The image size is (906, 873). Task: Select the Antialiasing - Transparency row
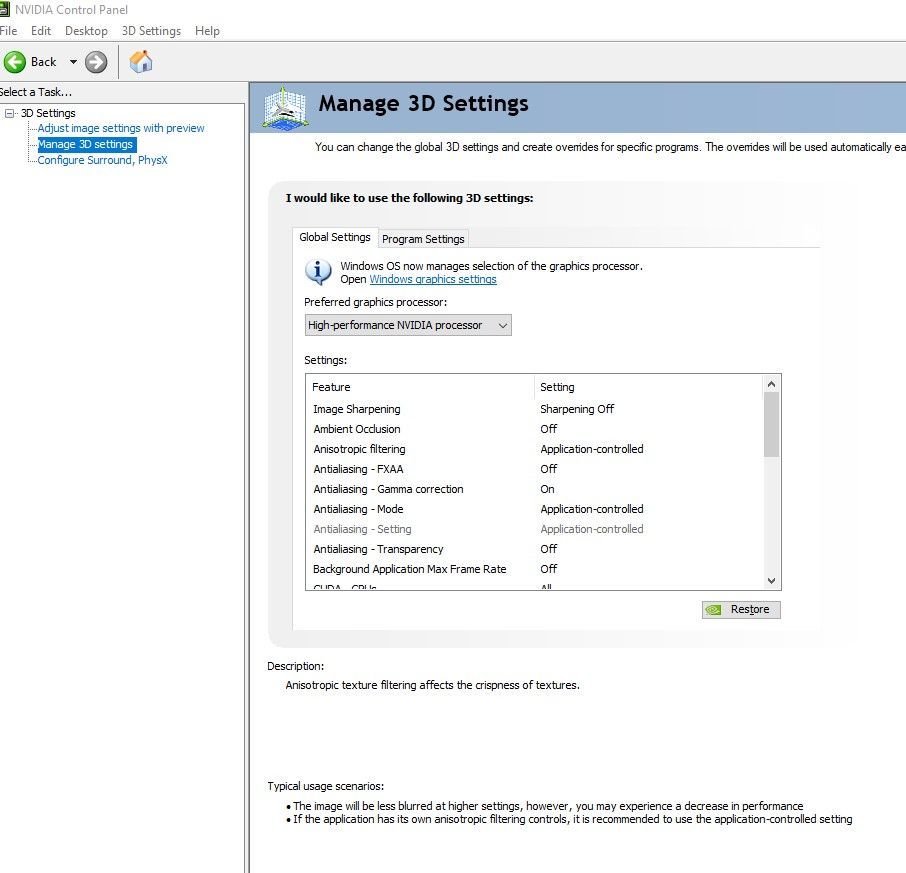click(x=535, y=549)
